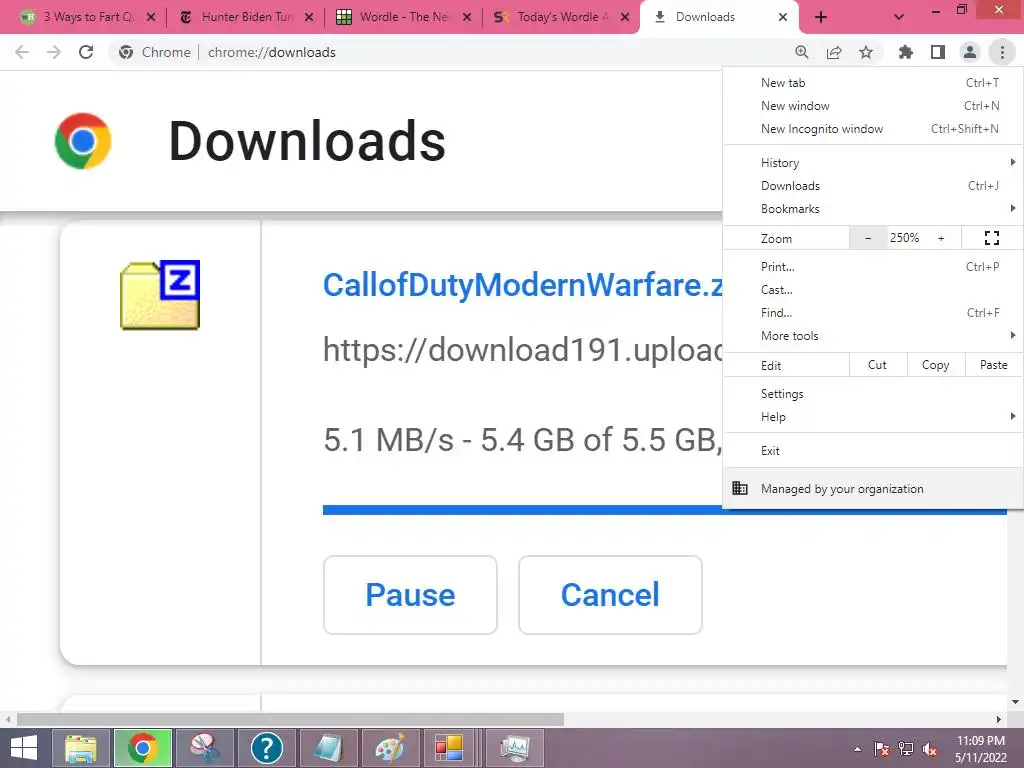Select Find... from the menu
Viewport: 1024px width, 768px height.
click(x=872, y=313)
